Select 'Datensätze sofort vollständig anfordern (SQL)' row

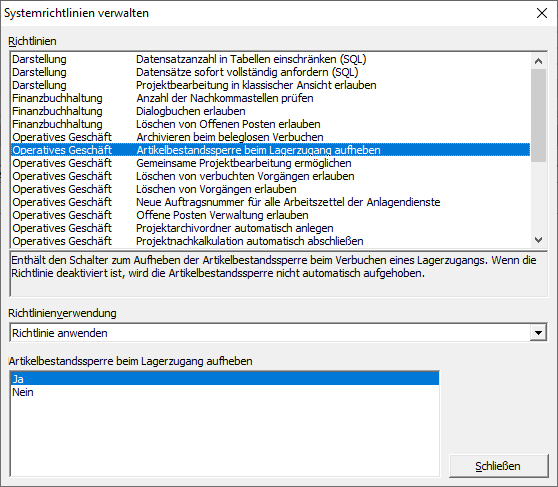(270, 72)
